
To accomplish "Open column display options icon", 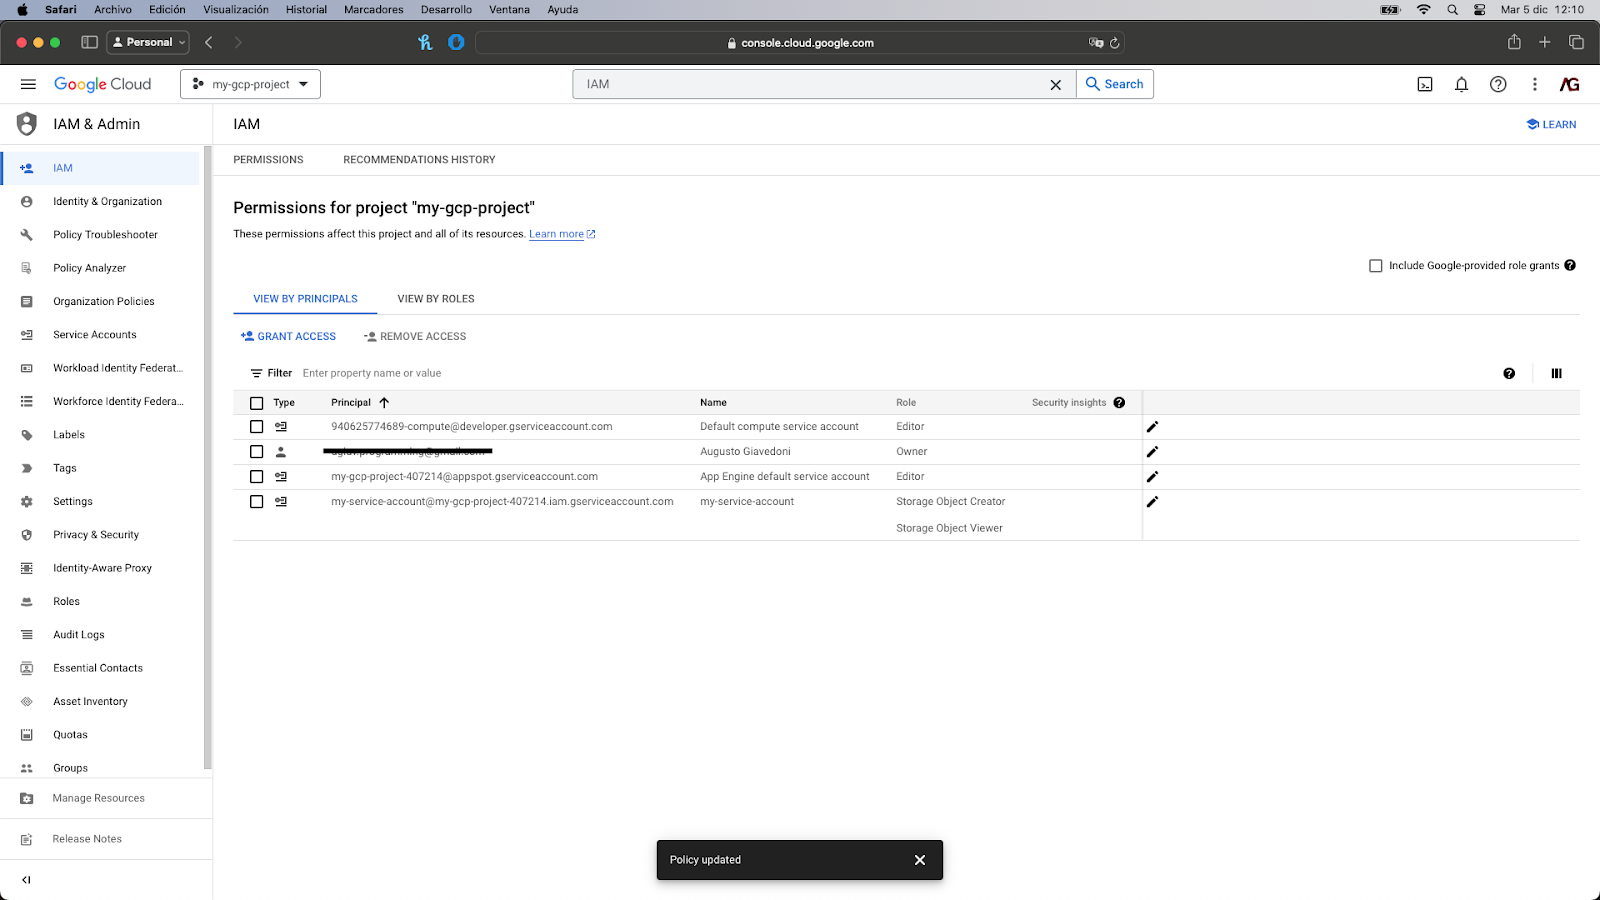I will pos(1556,373).
